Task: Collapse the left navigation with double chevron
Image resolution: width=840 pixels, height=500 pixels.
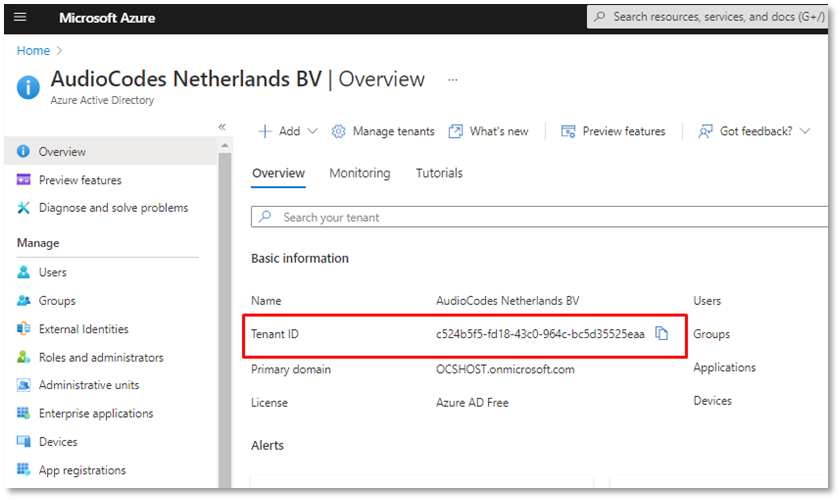Action: [222, 127]
